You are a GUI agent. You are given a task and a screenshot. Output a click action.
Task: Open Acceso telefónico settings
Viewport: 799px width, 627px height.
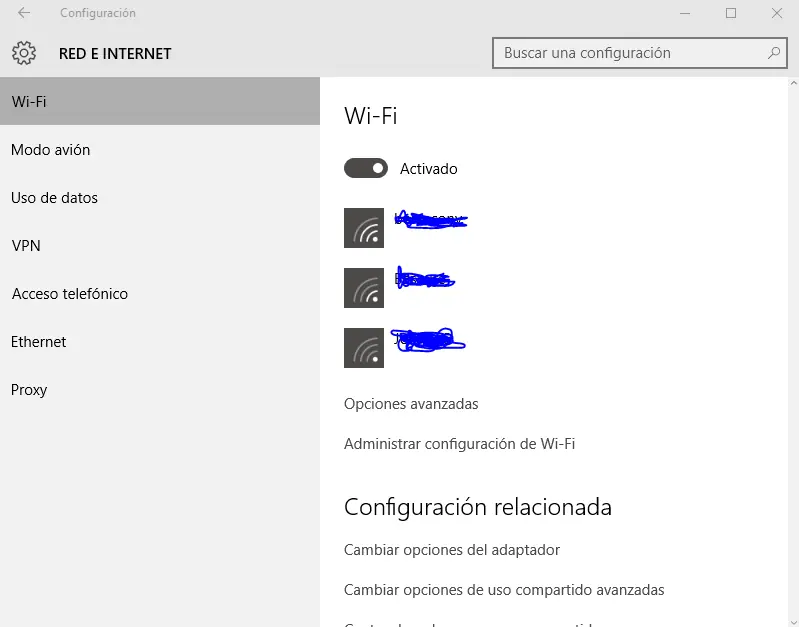[160, 294]
